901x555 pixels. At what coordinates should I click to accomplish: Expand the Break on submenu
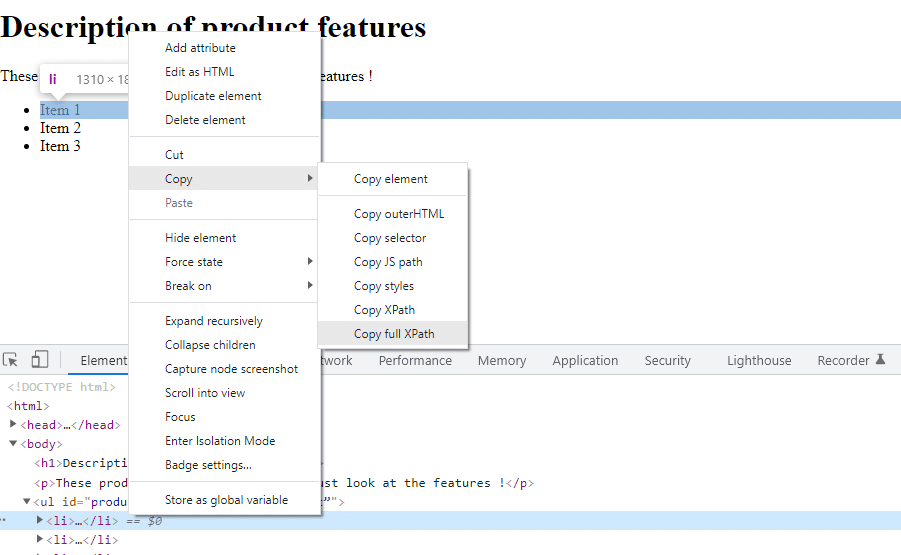[310, 286]
